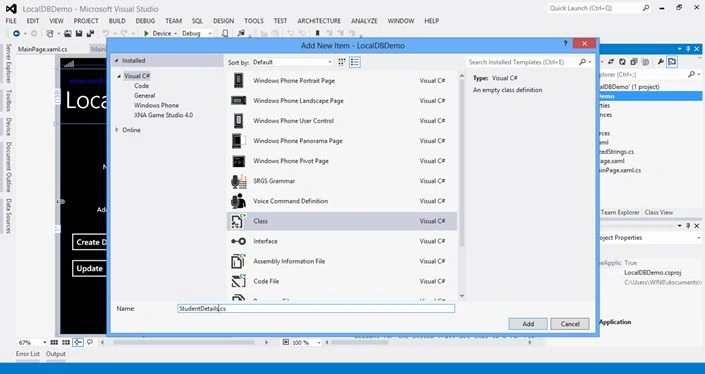This screenshot has width=705, height=374.
Task: Click the Add button
Action: coord(528,324)
